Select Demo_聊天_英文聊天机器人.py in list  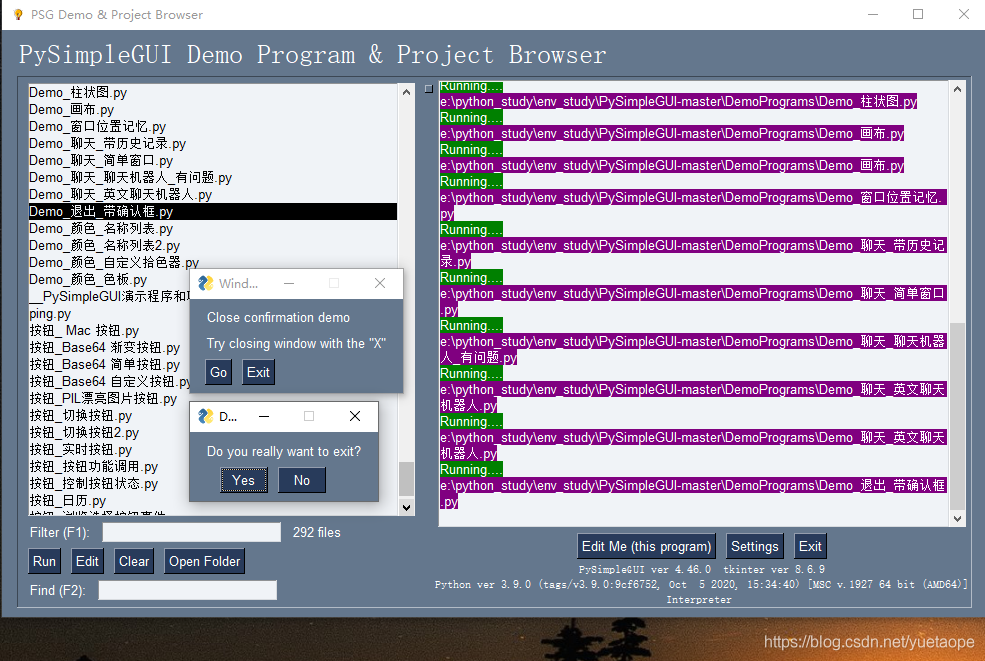213,194
